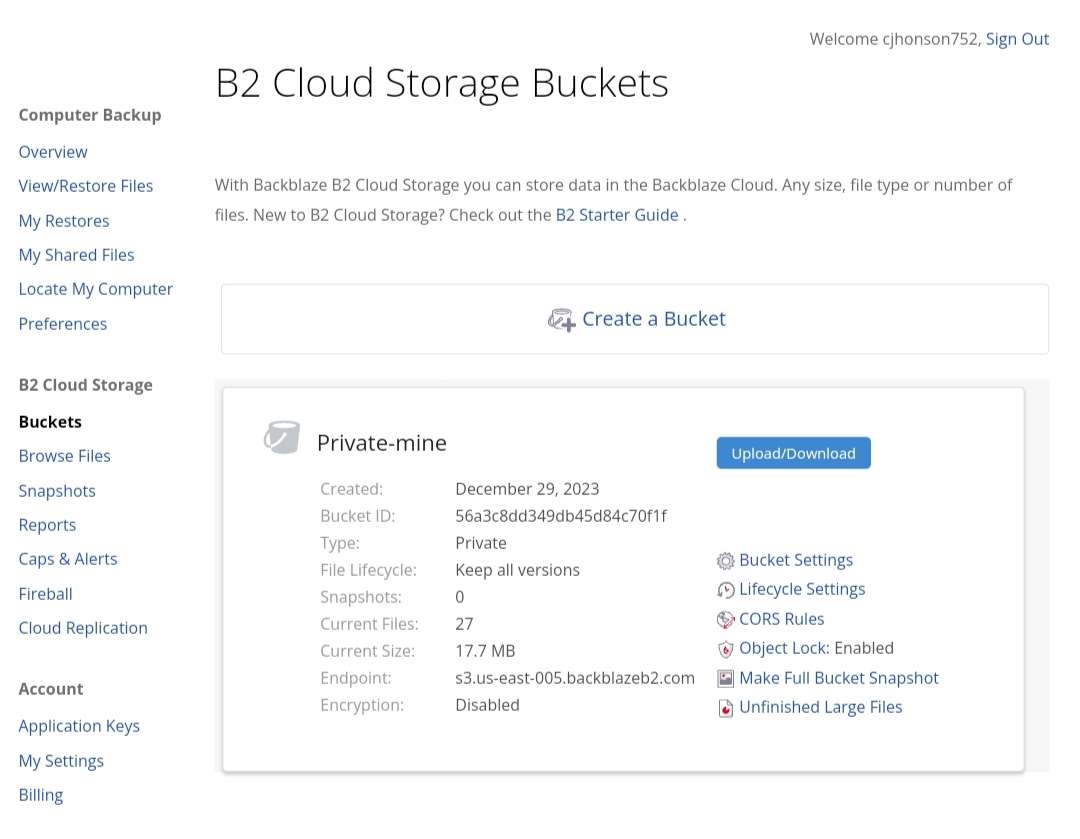Click the Current Size value 17.7 MB
Image resolution: width=1080 pixels, height=839 pixels.
(x=485, y=651)
